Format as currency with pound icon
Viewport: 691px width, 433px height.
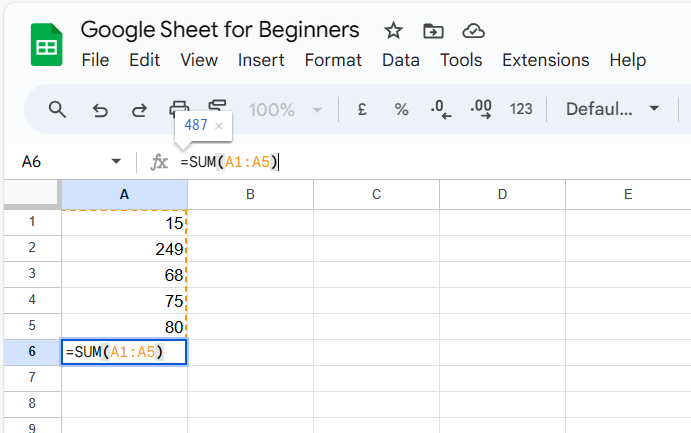(362, 109)
